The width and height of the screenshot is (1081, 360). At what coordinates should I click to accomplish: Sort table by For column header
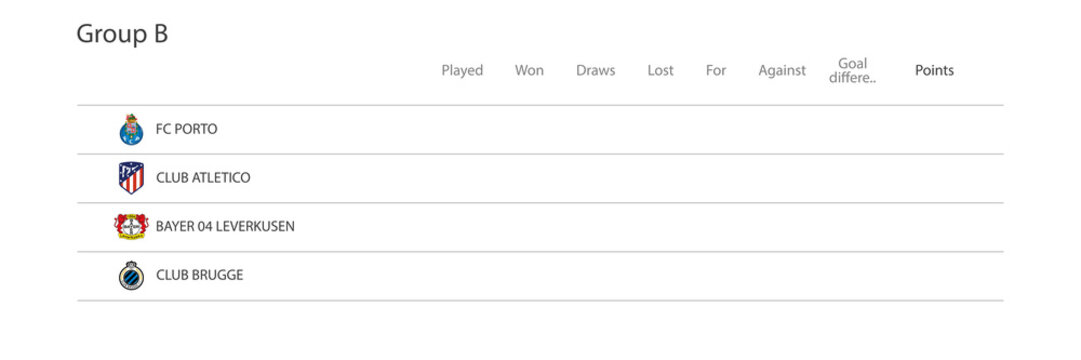click(x=716, y=70)
